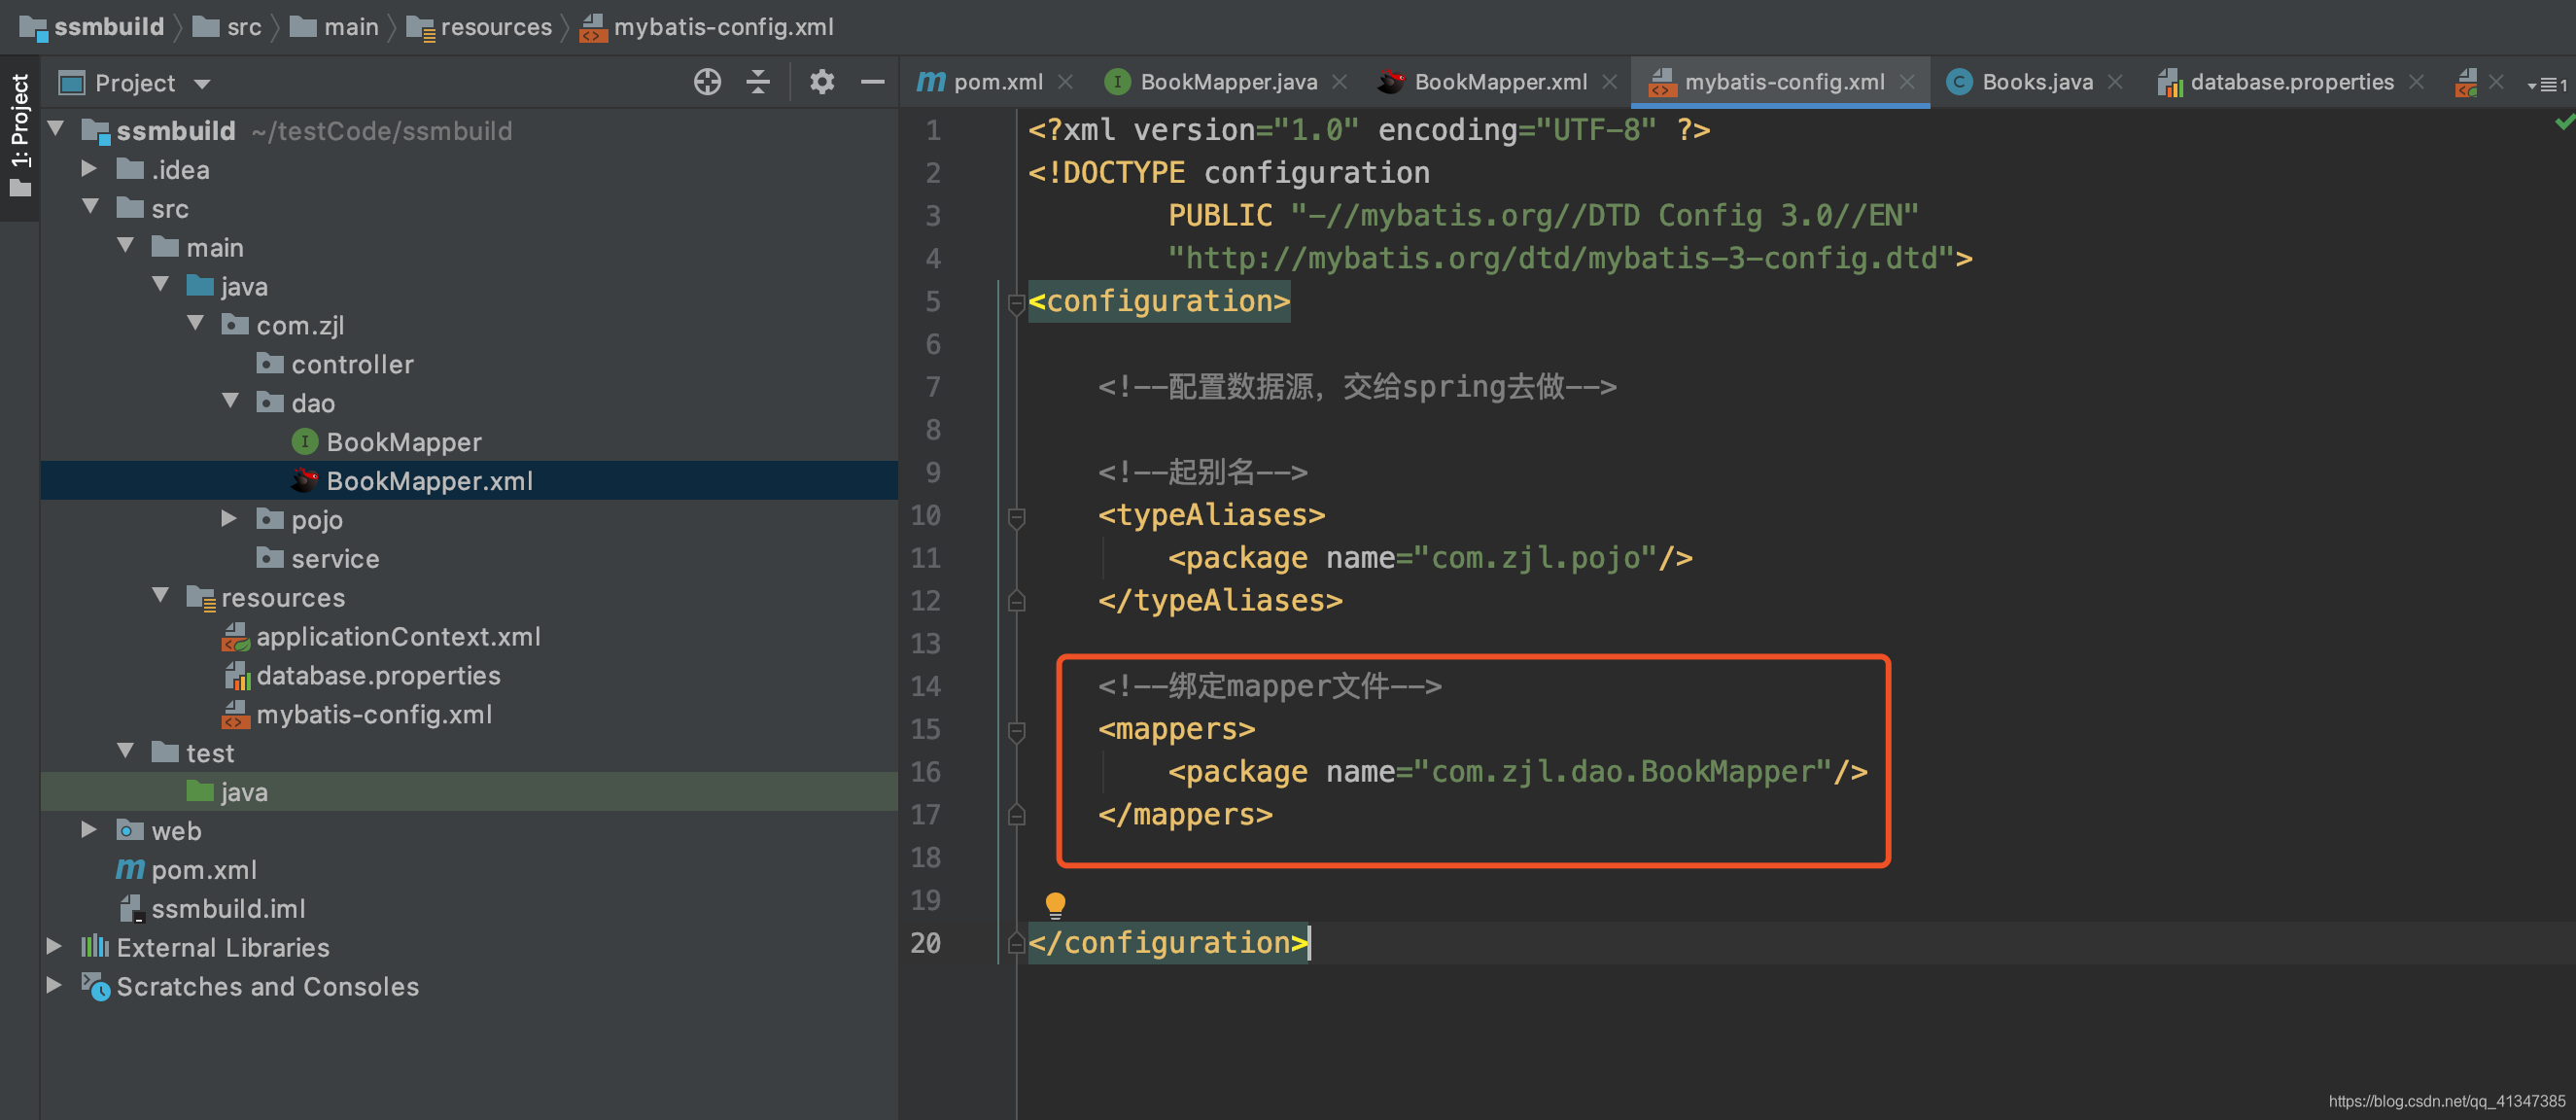Close the database.properties tab
2576x1120 pixels.
coord(2417,82)
